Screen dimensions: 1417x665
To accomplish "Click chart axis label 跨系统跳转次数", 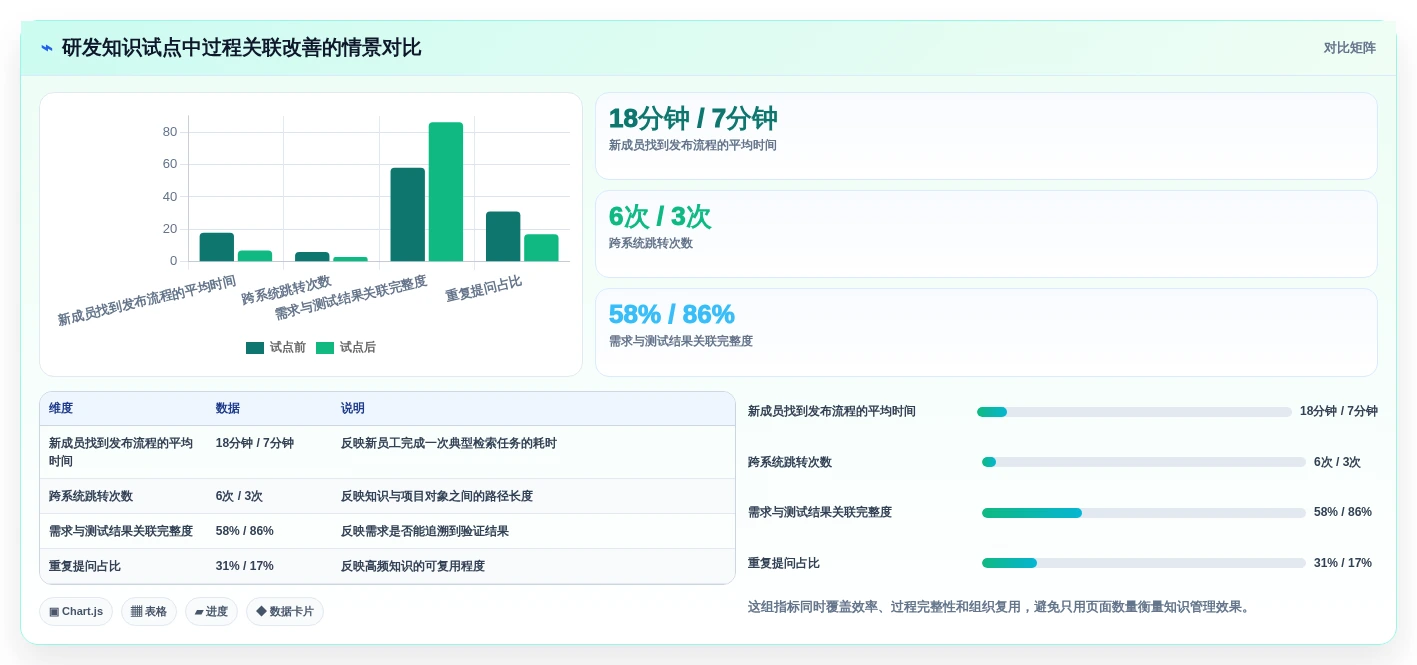I will tap(286, 290).
